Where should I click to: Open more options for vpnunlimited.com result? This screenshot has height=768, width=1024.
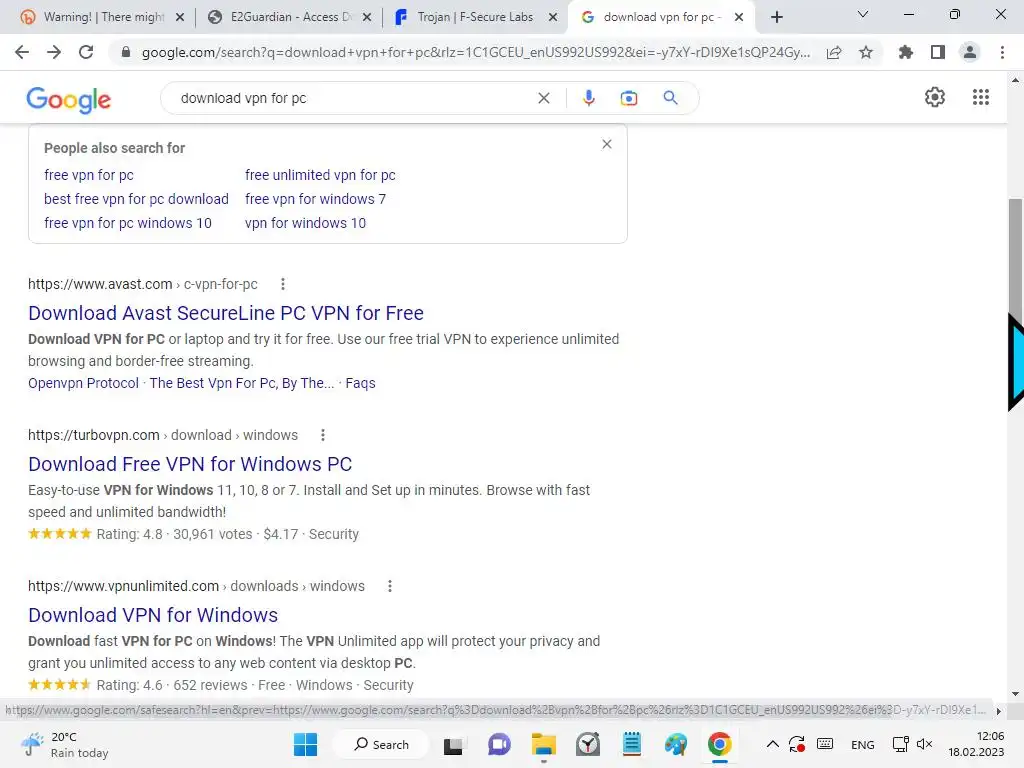click(390, 586)
